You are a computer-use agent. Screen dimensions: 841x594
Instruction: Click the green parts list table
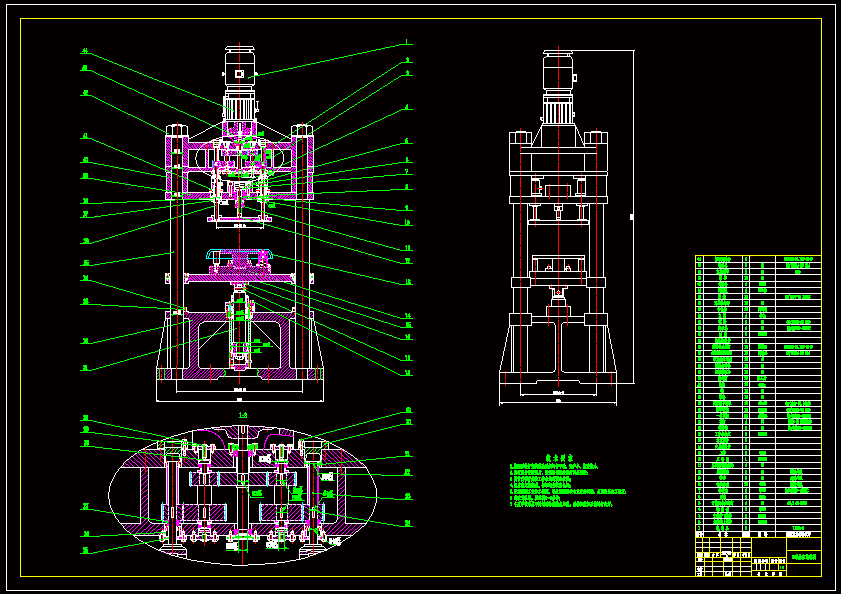coord(758,397)
